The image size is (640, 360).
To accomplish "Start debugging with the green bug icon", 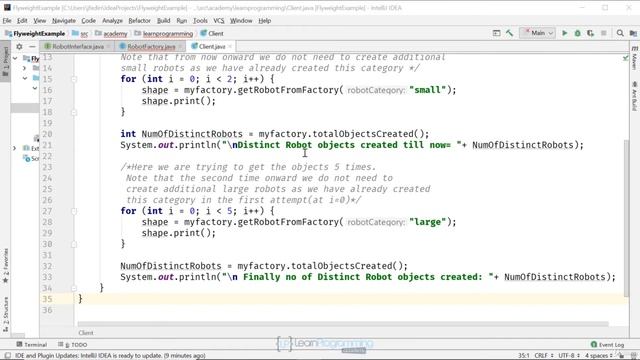I will (578, 33).
